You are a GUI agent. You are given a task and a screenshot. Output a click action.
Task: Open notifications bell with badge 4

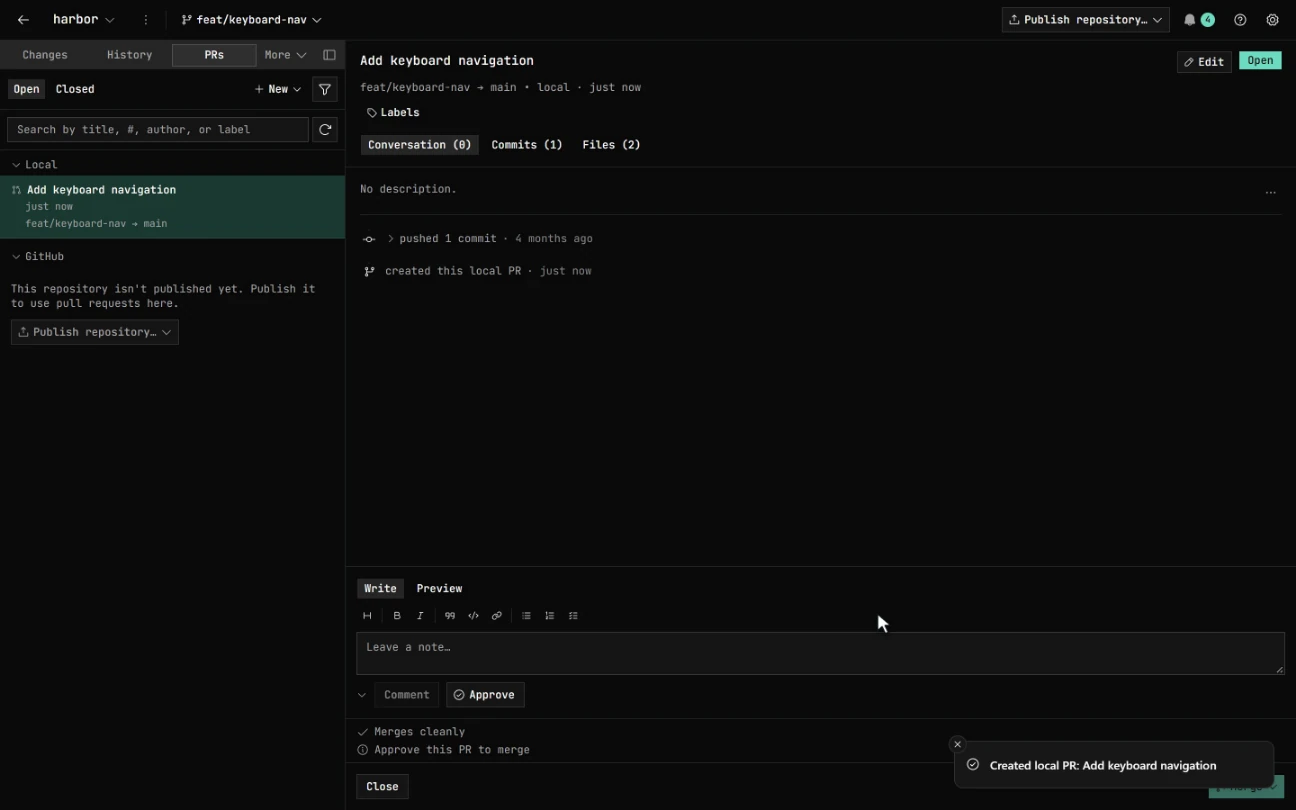[x=1198, y=20]
